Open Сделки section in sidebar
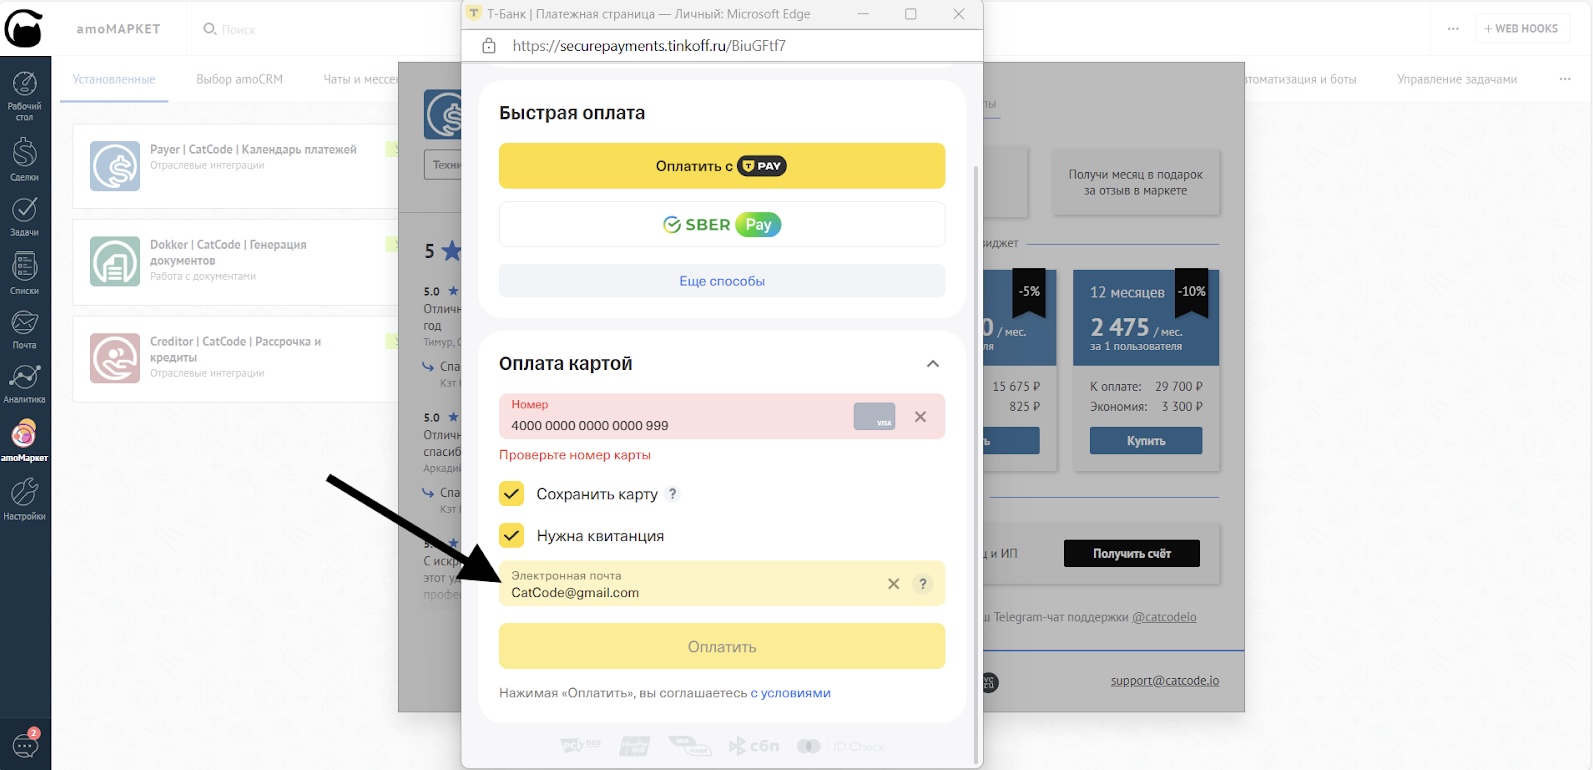Screen dimensions: 1593x770 [x=24, y=160]
